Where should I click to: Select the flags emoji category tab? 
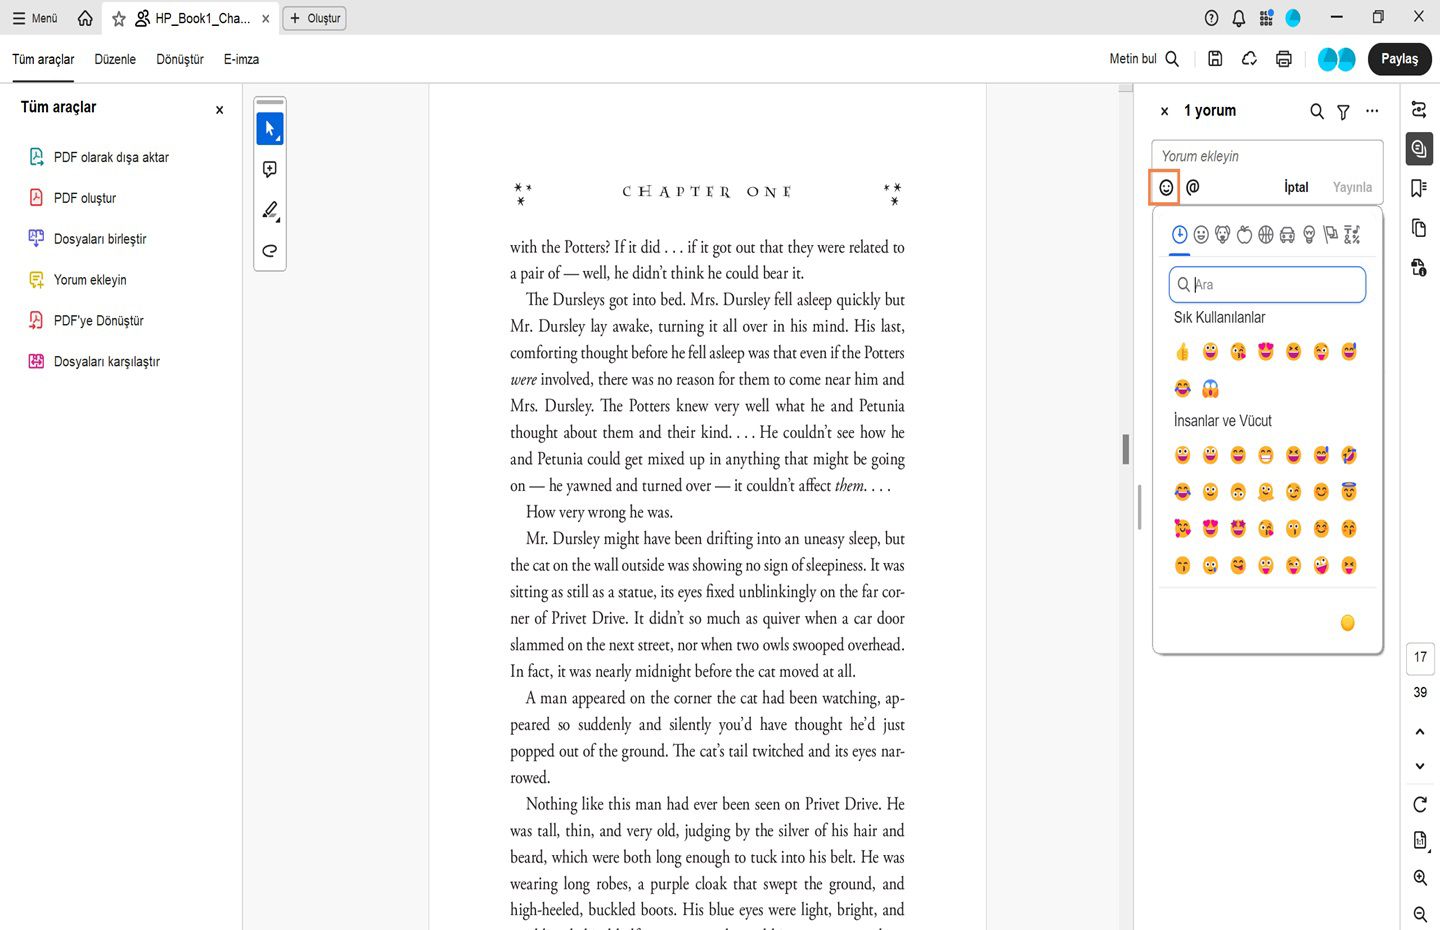click(1331, 235)
